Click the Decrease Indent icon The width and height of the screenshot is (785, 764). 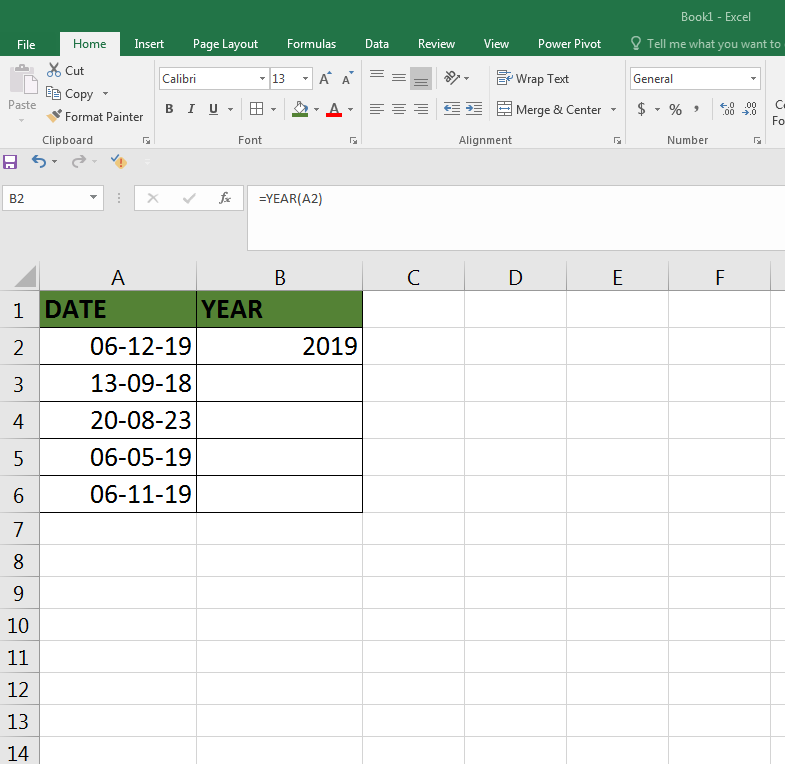point(452,109)
